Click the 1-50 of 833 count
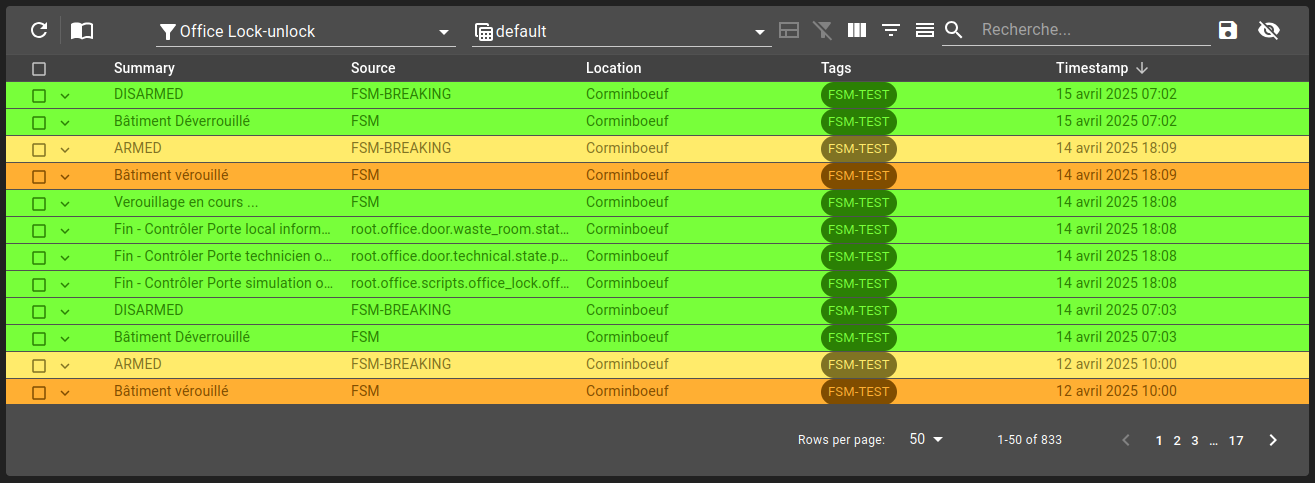1315x483 pixels. coord(1029,440)
